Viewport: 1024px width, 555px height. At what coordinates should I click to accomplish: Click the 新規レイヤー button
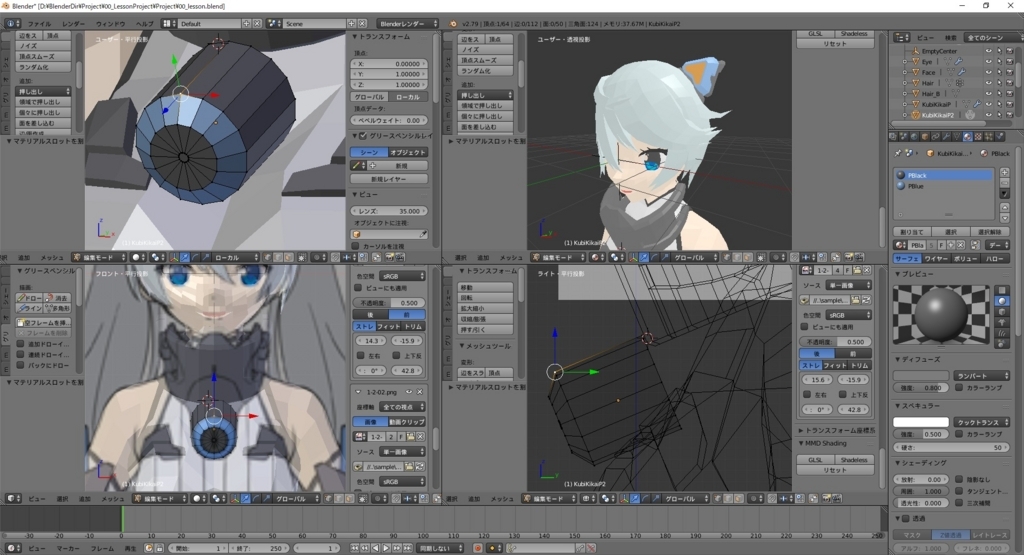pos(389,179)
